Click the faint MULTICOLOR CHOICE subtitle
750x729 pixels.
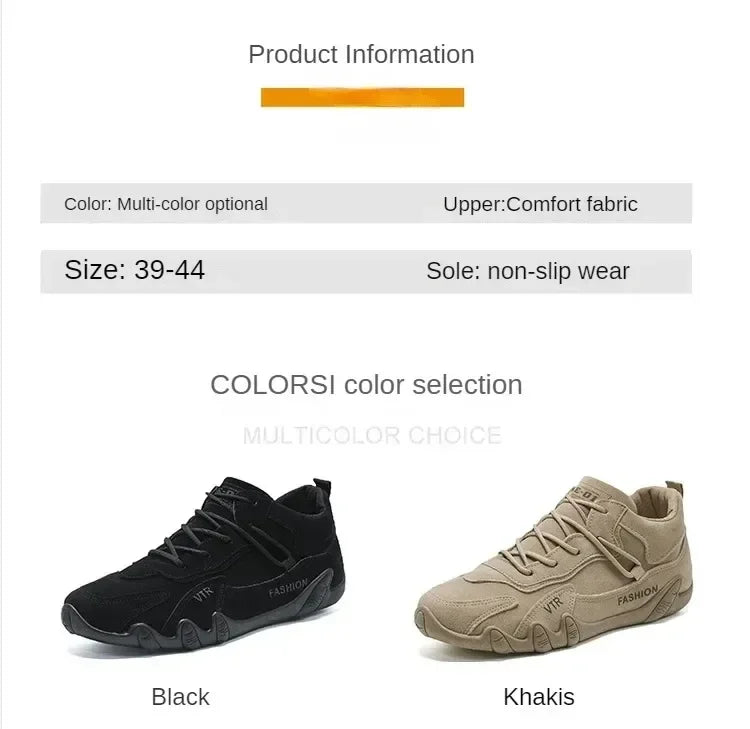372,436
